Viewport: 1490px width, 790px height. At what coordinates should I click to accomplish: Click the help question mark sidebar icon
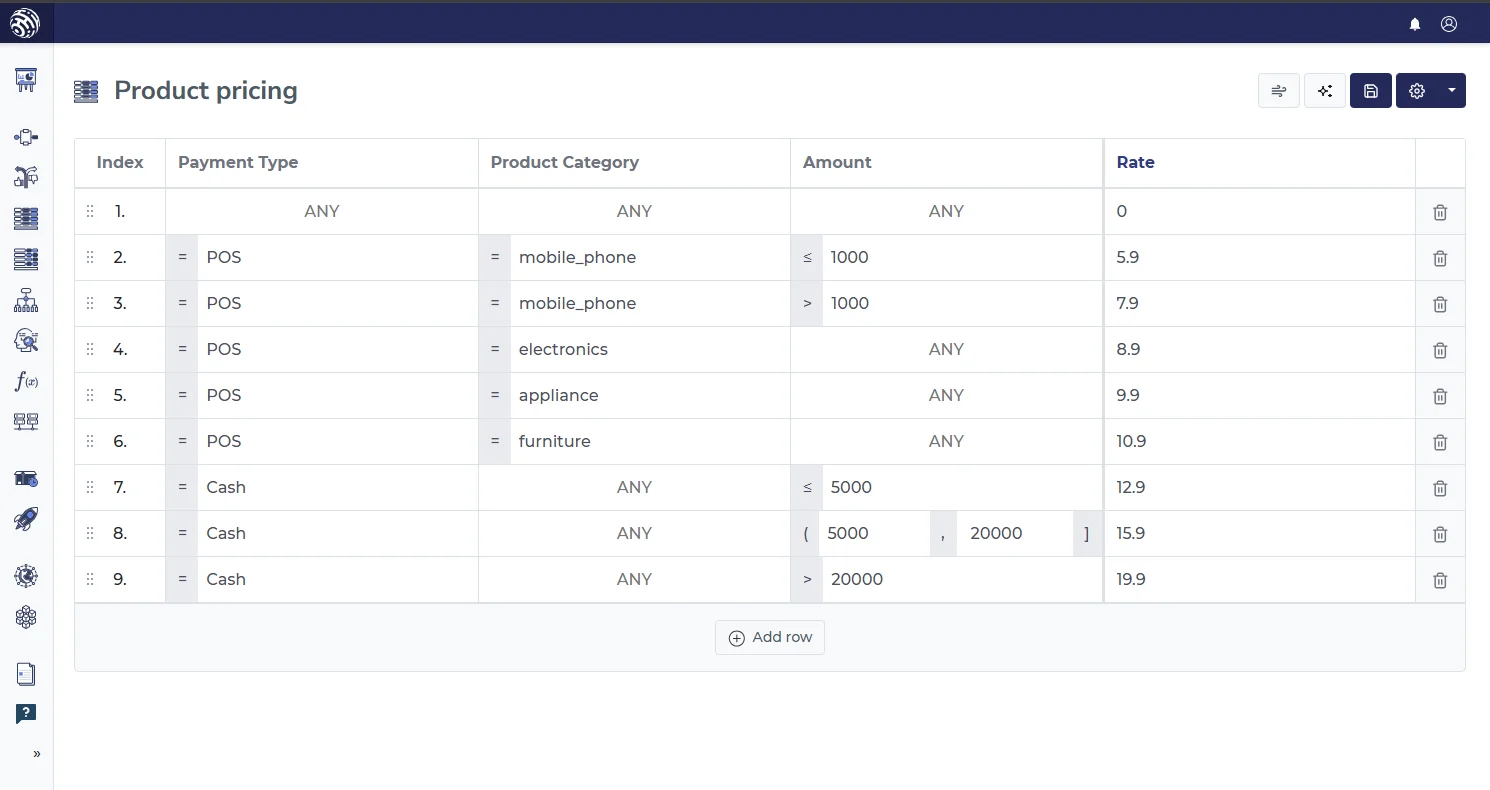26,713
